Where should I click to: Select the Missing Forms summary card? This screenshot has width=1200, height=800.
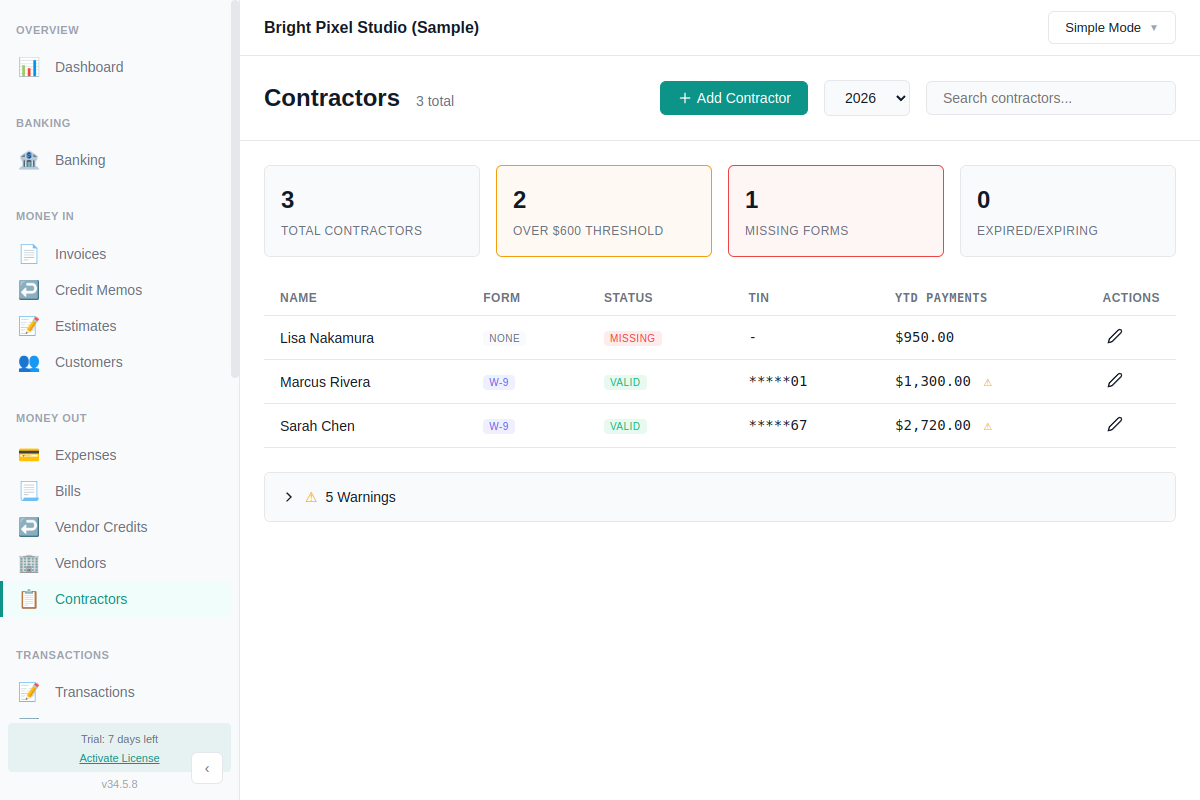click(x=835, y=211)
